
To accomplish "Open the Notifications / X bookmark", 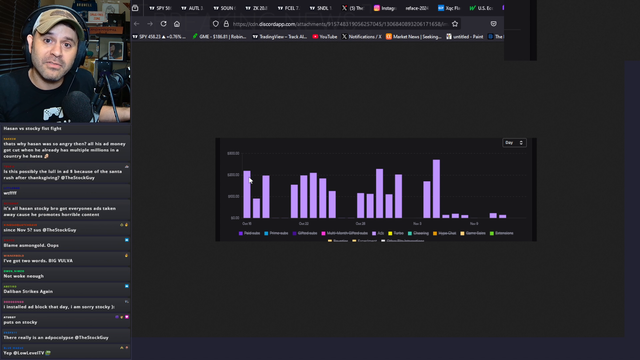I will (x=362, y=37).
